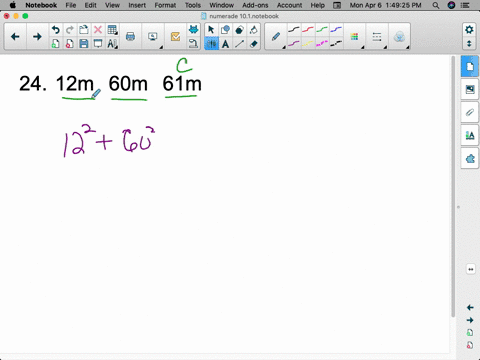The image size is (480, 360).
Task: Select the Shapes tool
Action: pos(225,30)
